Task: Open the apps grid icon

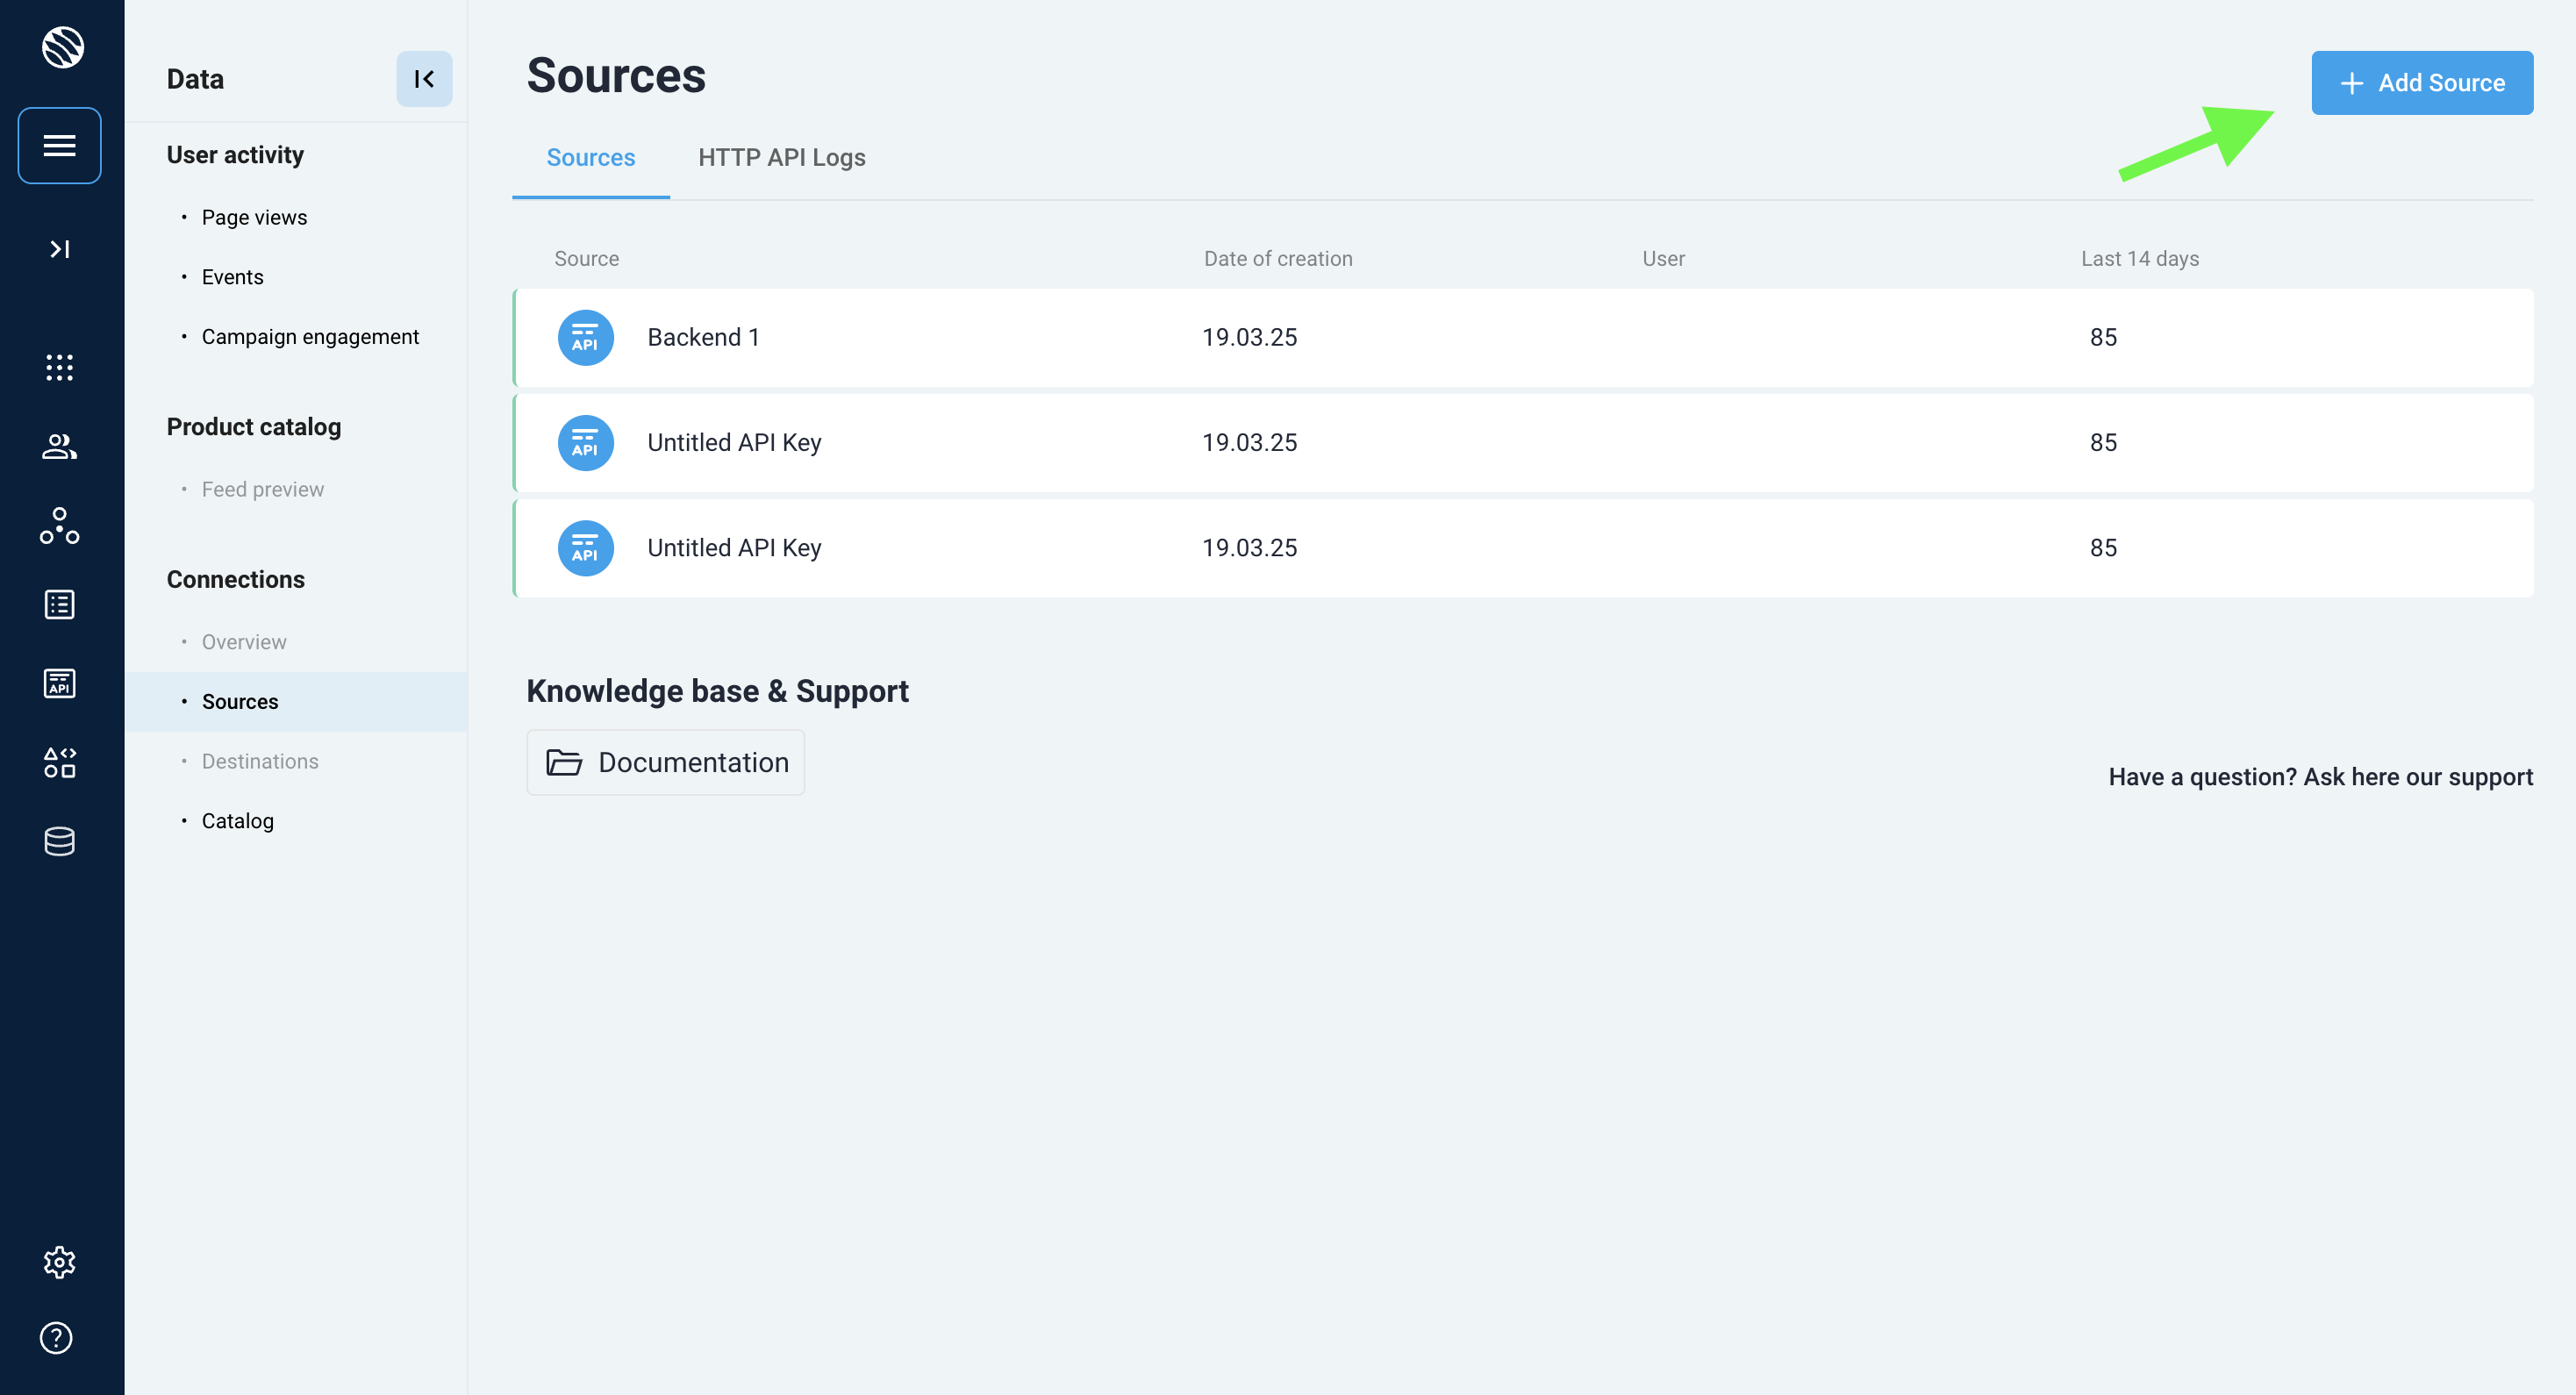Action: [x=59, y=367]
